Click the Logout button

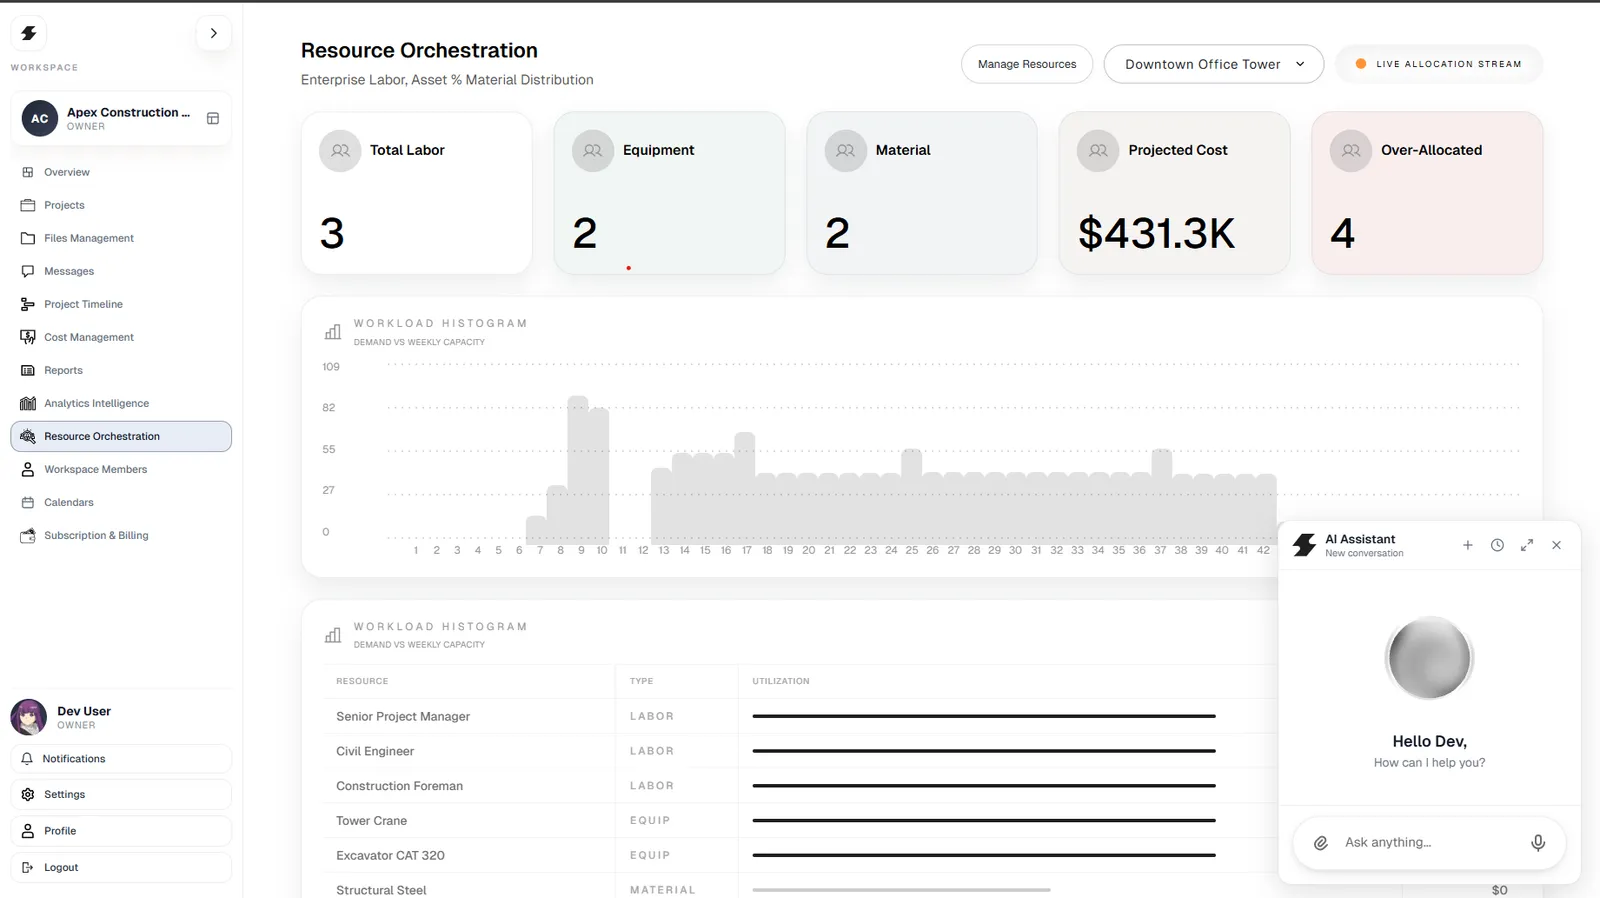(121, 867)
